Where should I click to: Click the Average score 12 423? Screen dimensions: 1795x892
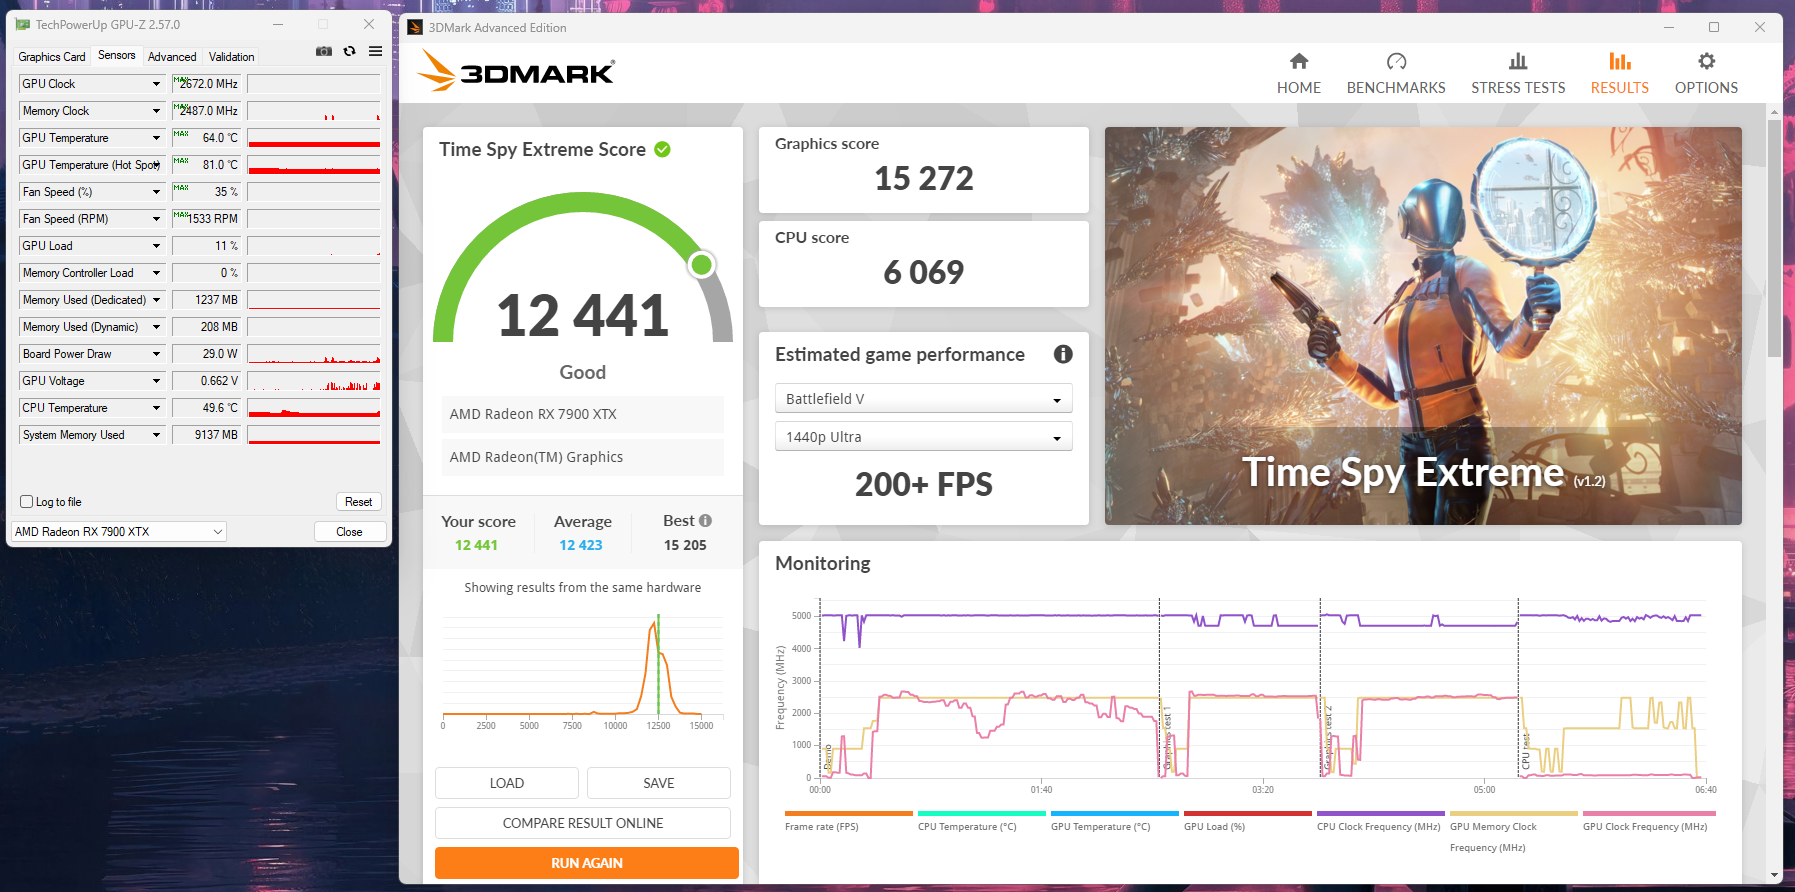coord(581,545)
